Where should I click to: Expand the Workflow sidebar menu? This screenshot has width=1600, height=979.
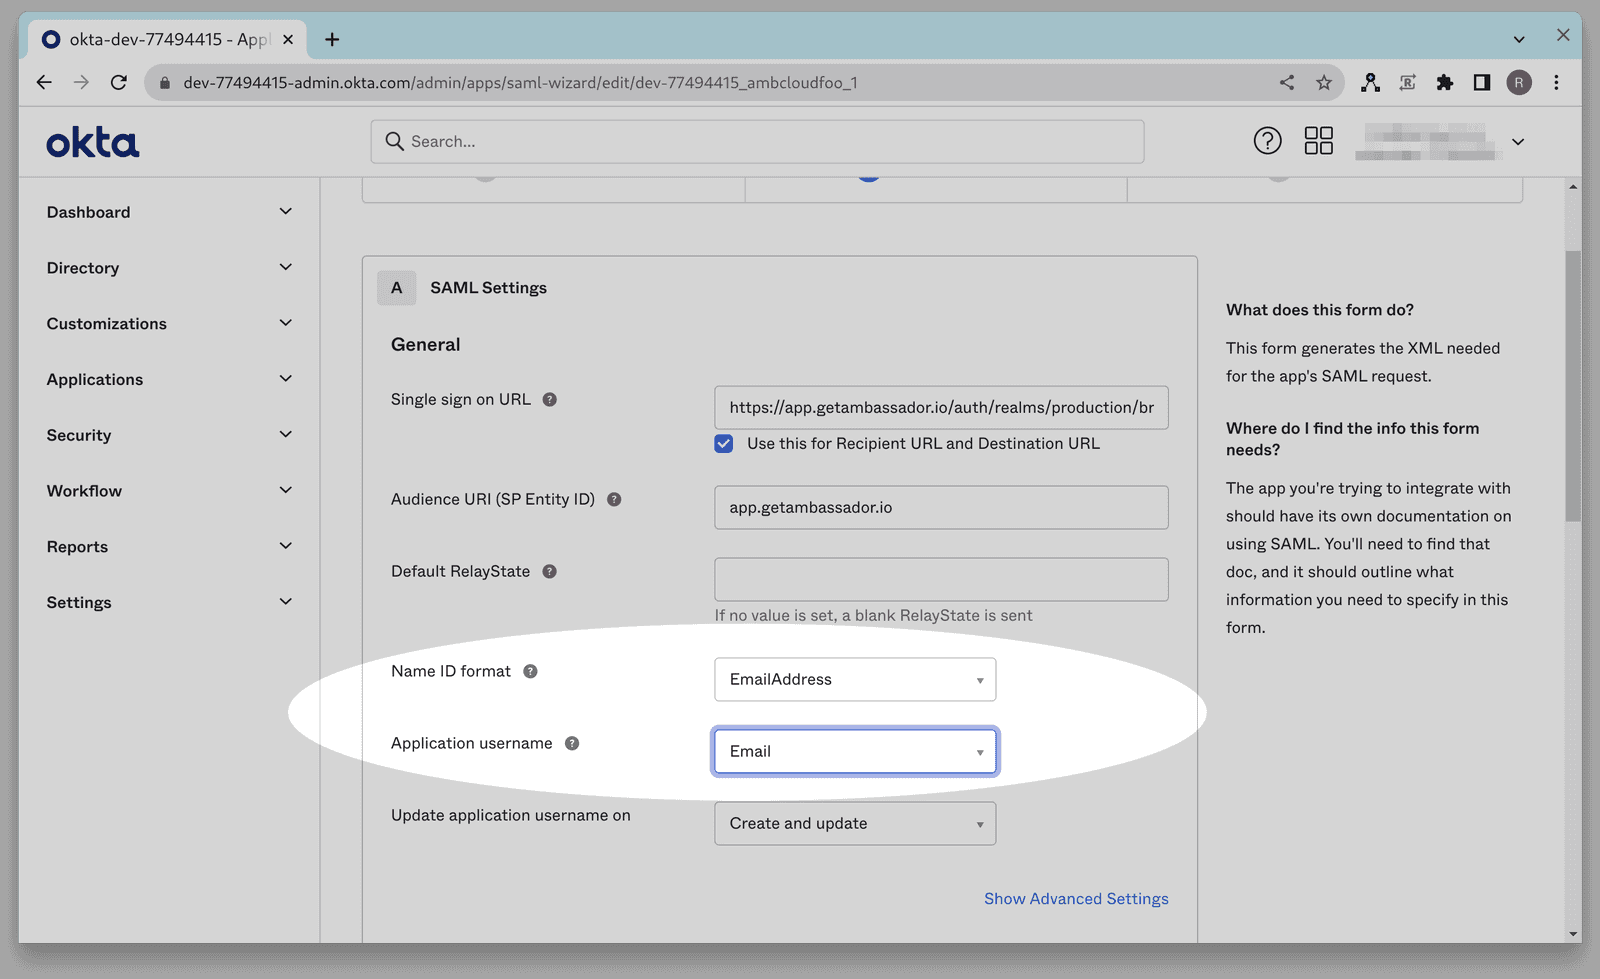(x=169, y=491)
